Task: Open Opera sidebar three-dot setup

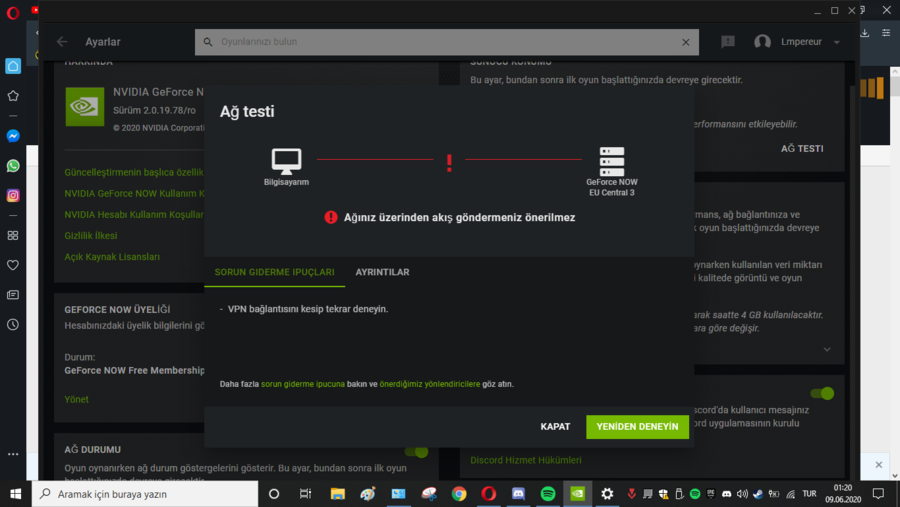Action: click(13, 454)
